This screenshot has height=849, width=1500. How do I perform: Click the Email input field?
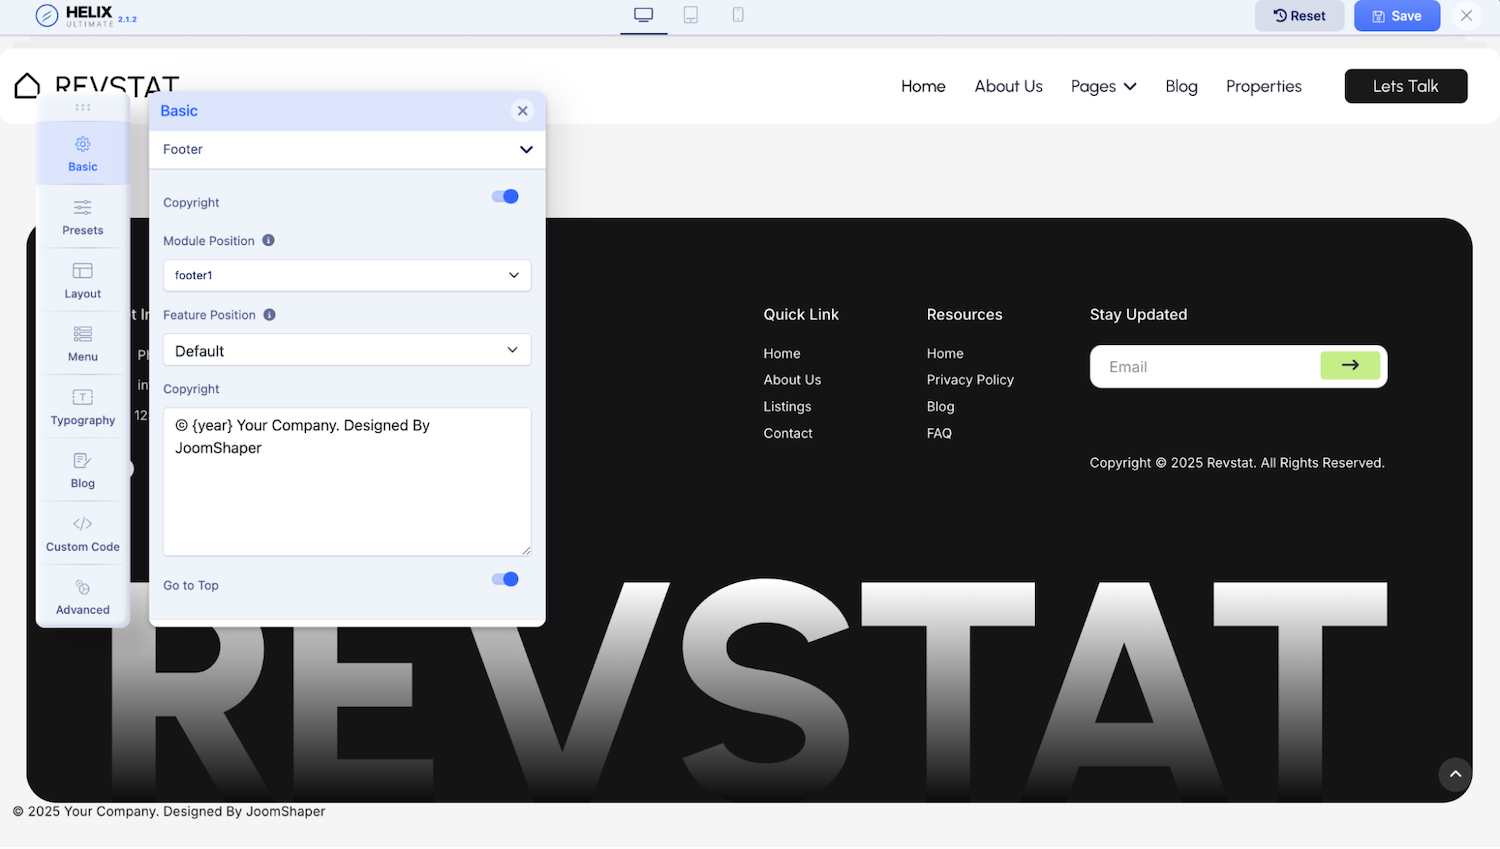click(x=1205, y=367)
